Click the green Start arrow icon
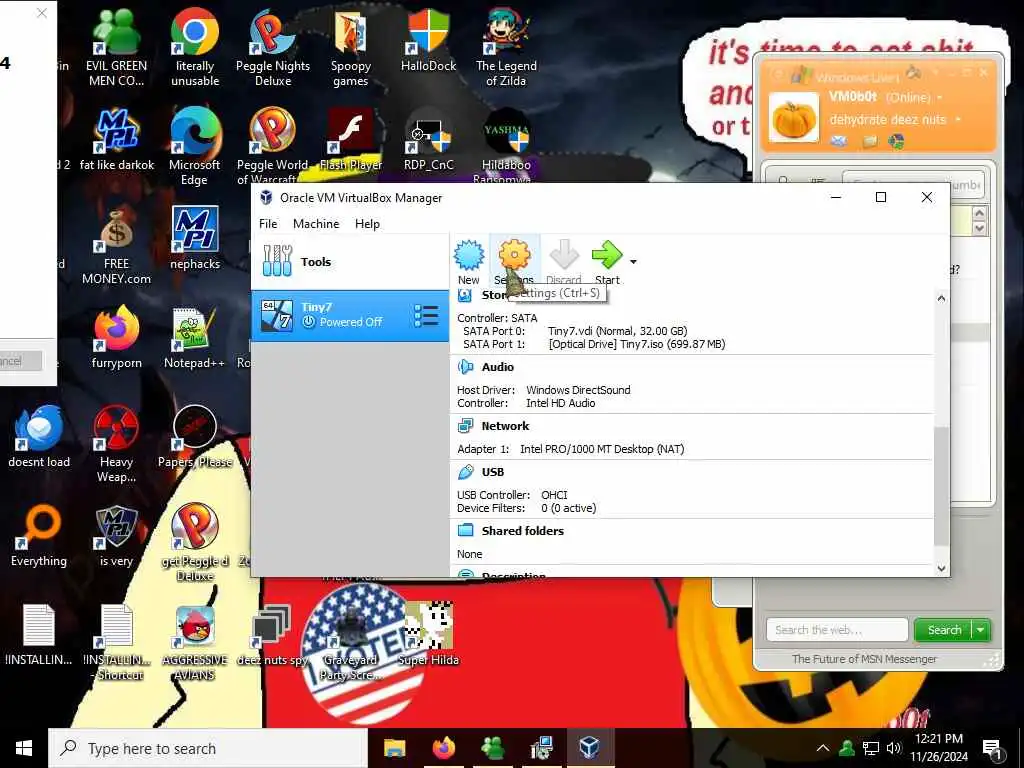 pyautogui.click(x=607, y=255)
